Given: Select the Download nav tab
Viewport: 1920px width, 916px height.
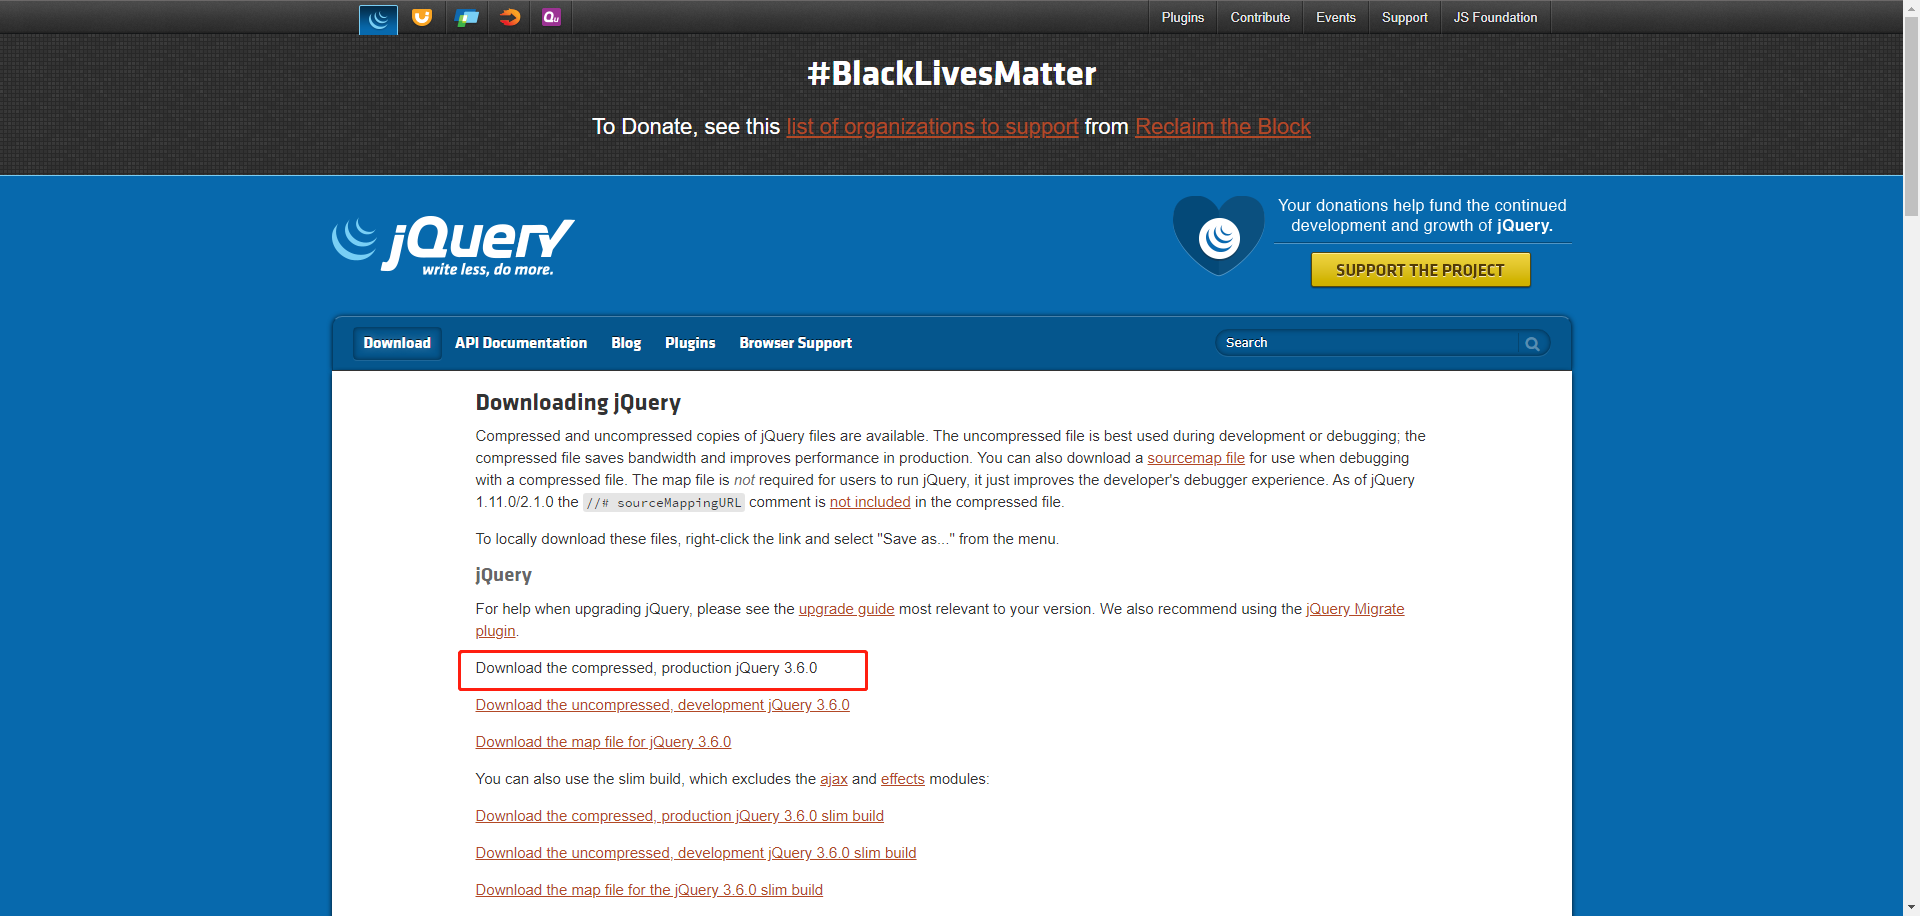Looking at the screenshot, I should coord(397,343).
